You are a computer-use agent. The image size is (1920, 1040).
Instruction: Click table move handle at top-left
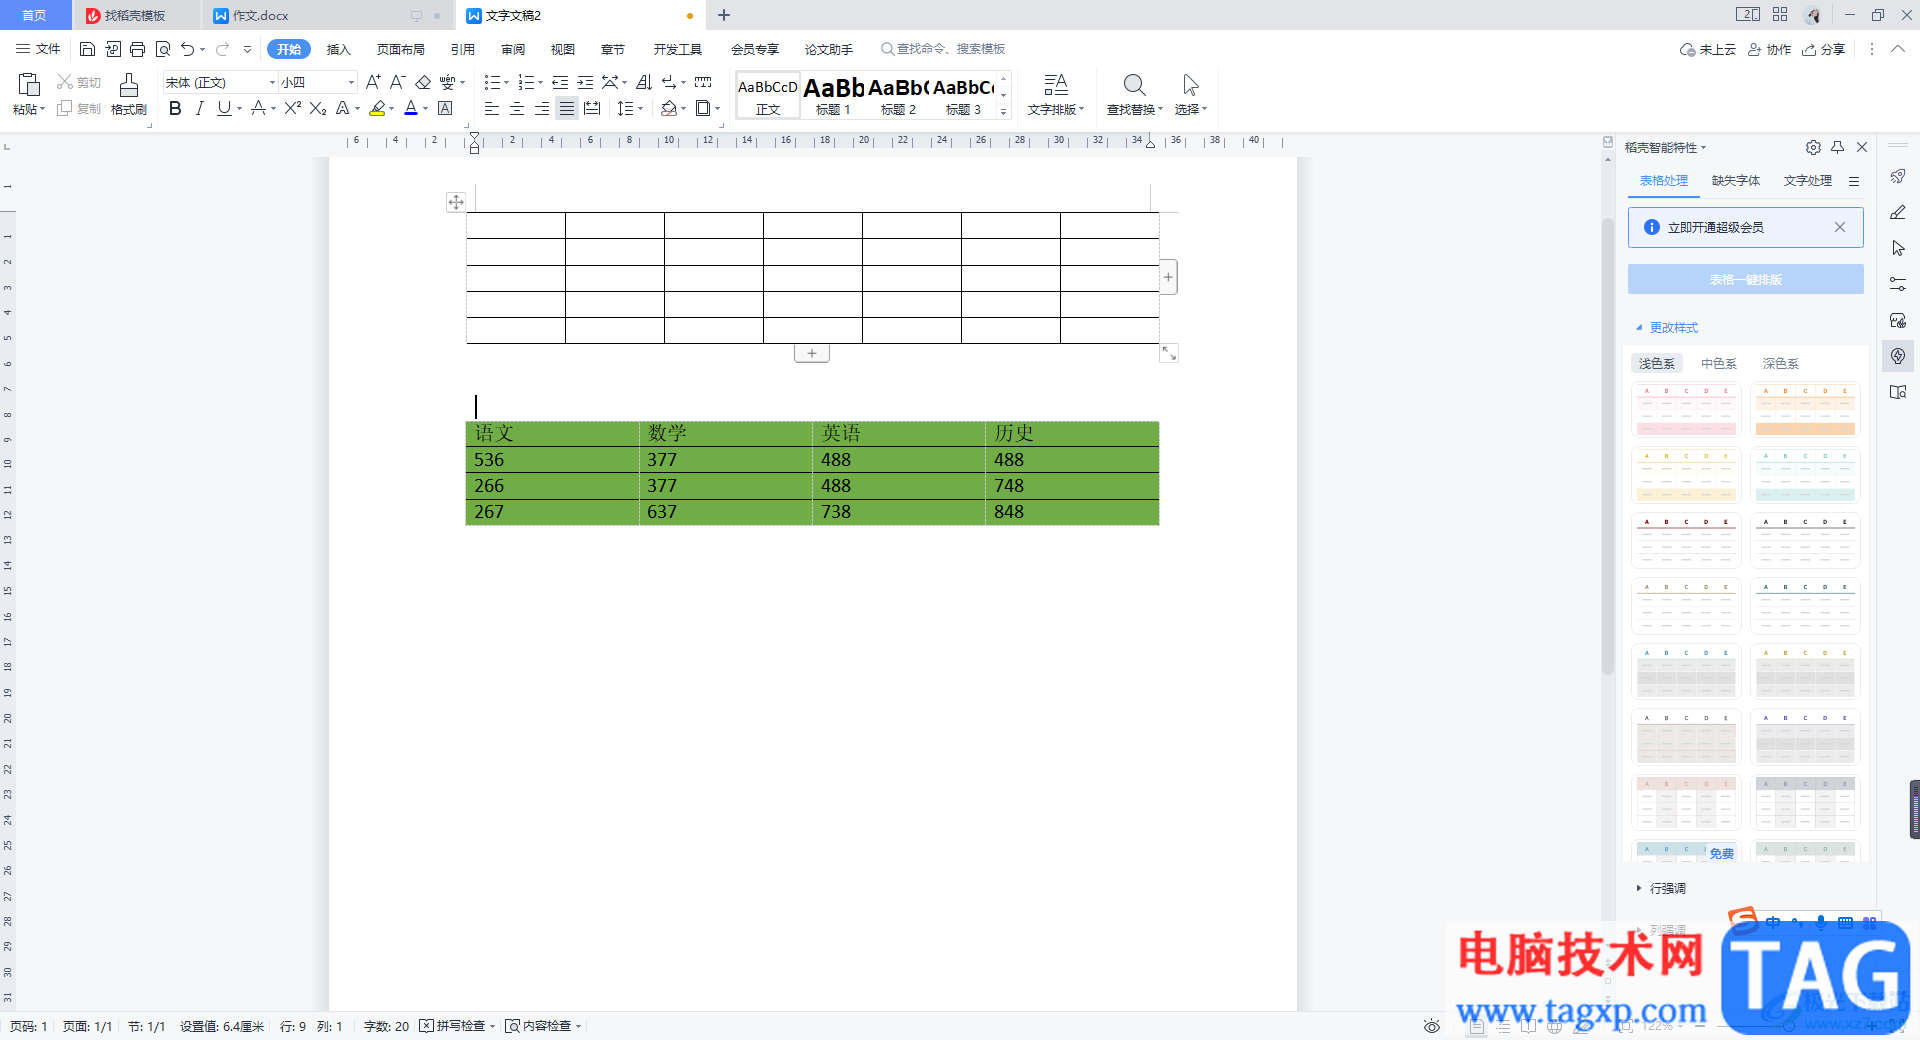456,203
